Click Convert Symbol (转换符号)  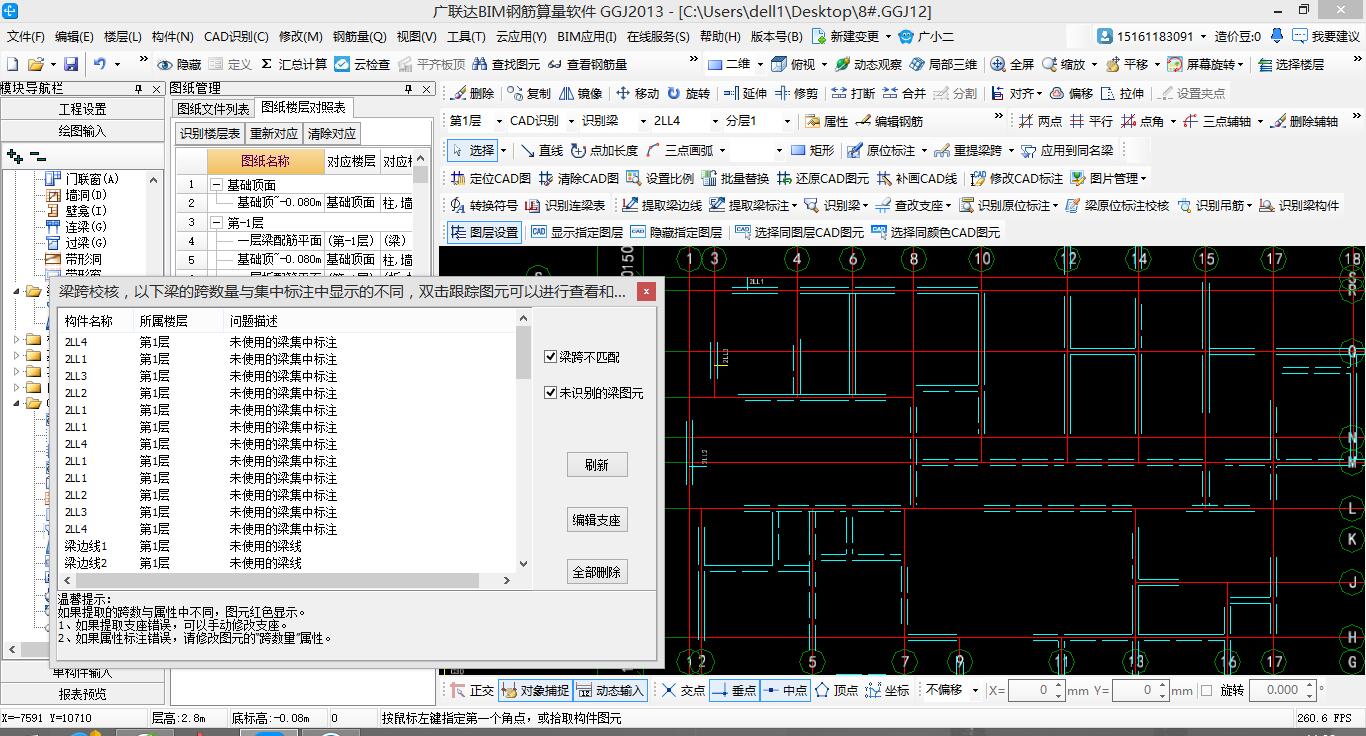pos(484,205)
